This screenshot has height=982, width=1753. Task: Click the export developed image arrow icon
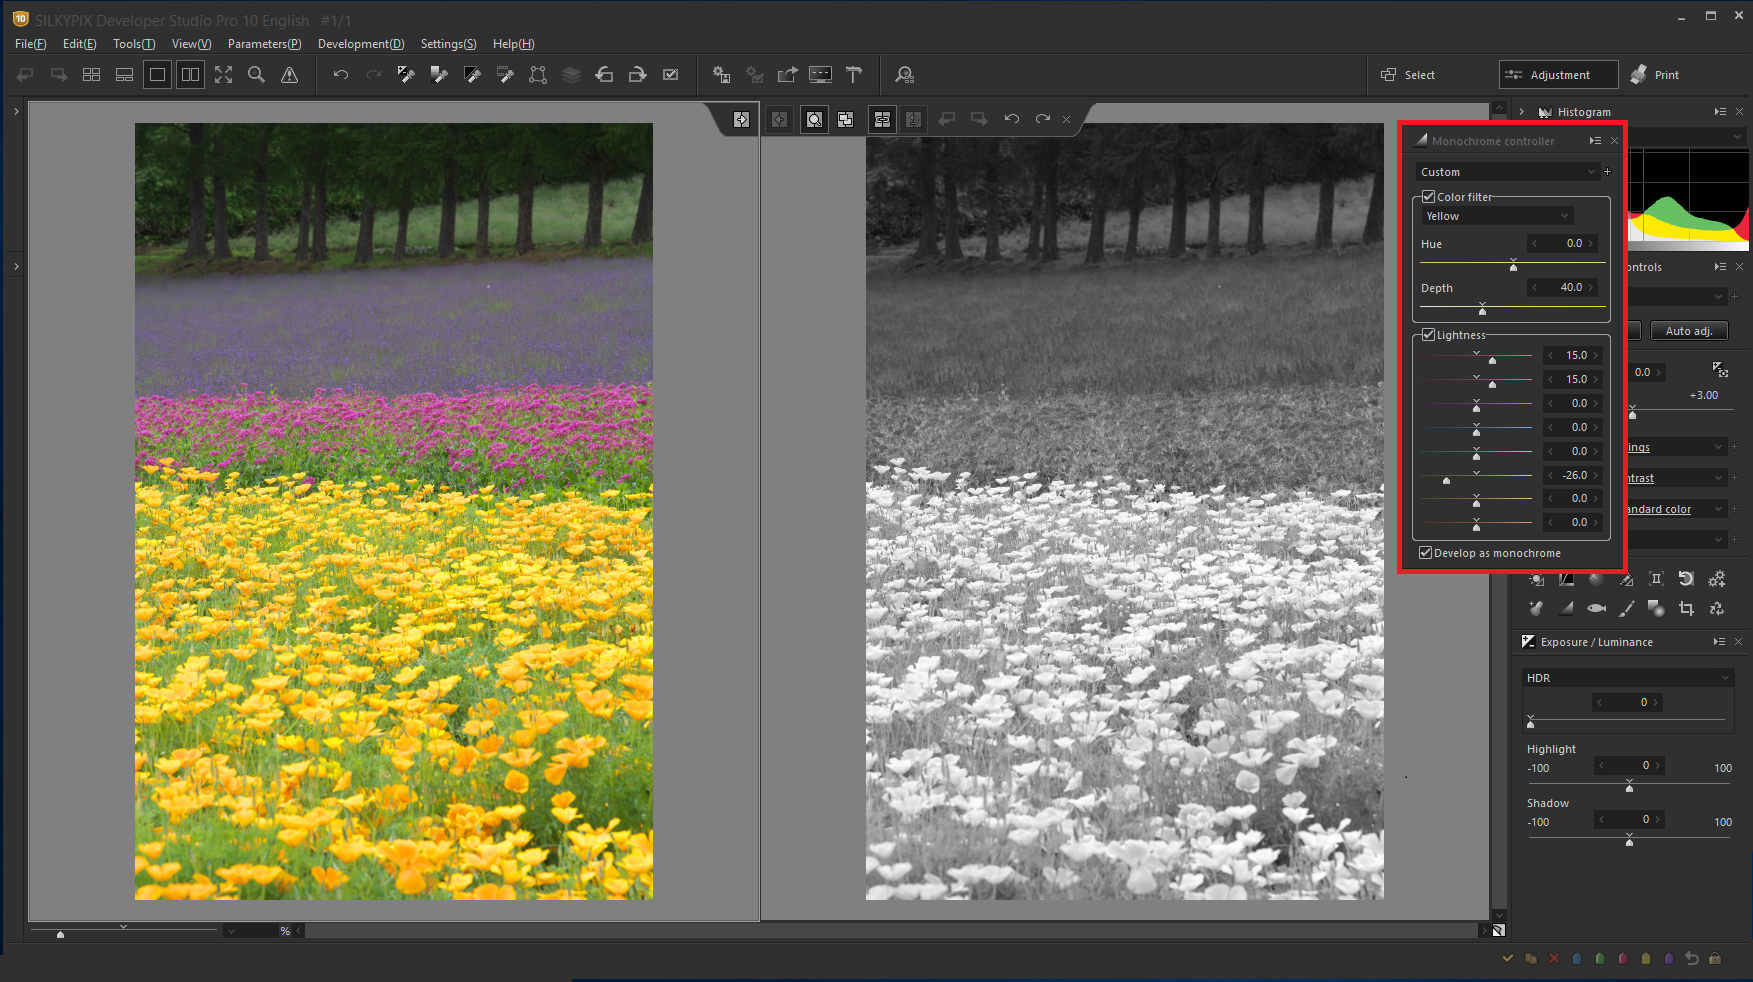tap(787, 75)
